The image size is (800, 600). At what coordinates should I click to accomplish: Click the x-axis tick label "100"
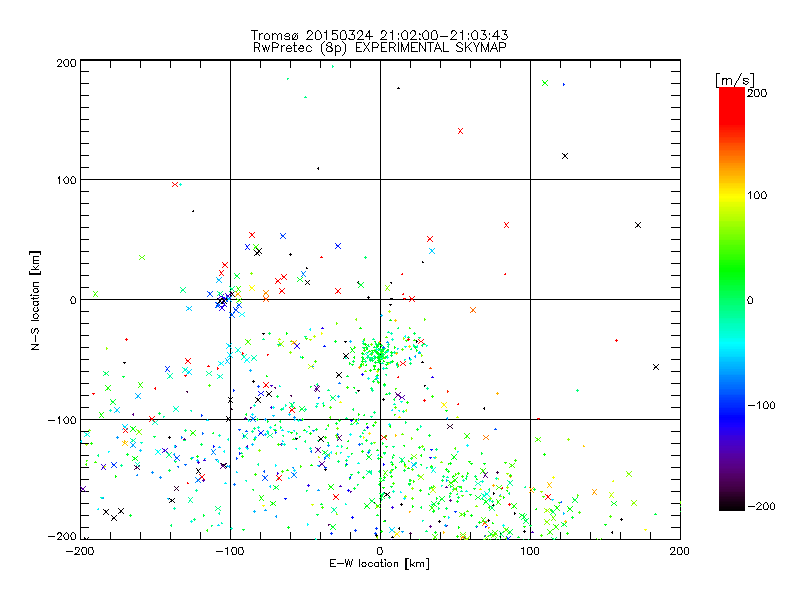click(x=530, y=551)
